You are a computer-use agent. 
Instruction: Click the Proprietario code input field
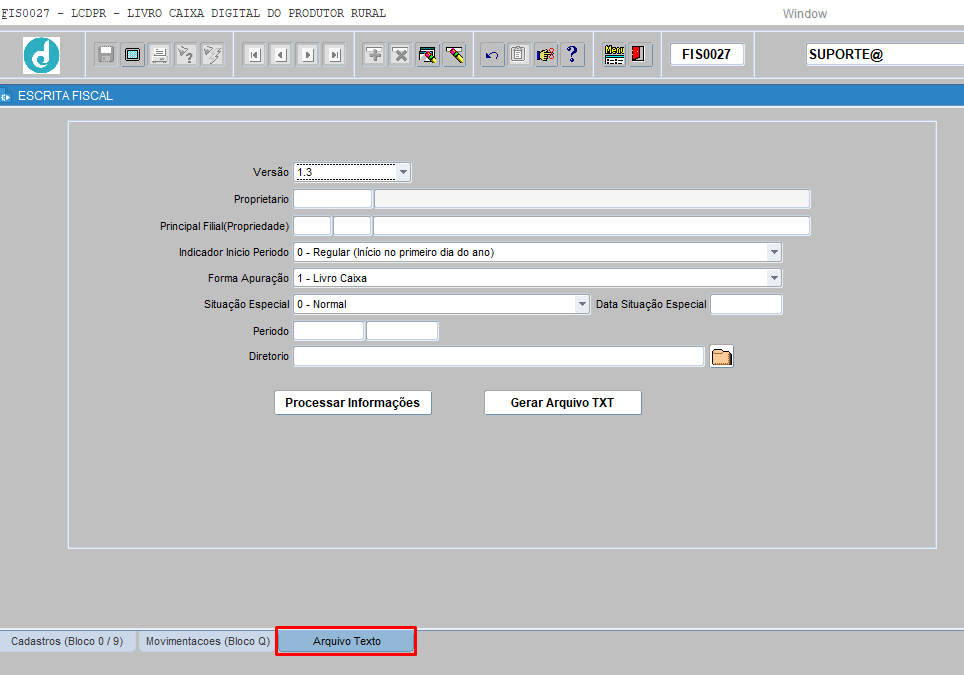(333, 199)
